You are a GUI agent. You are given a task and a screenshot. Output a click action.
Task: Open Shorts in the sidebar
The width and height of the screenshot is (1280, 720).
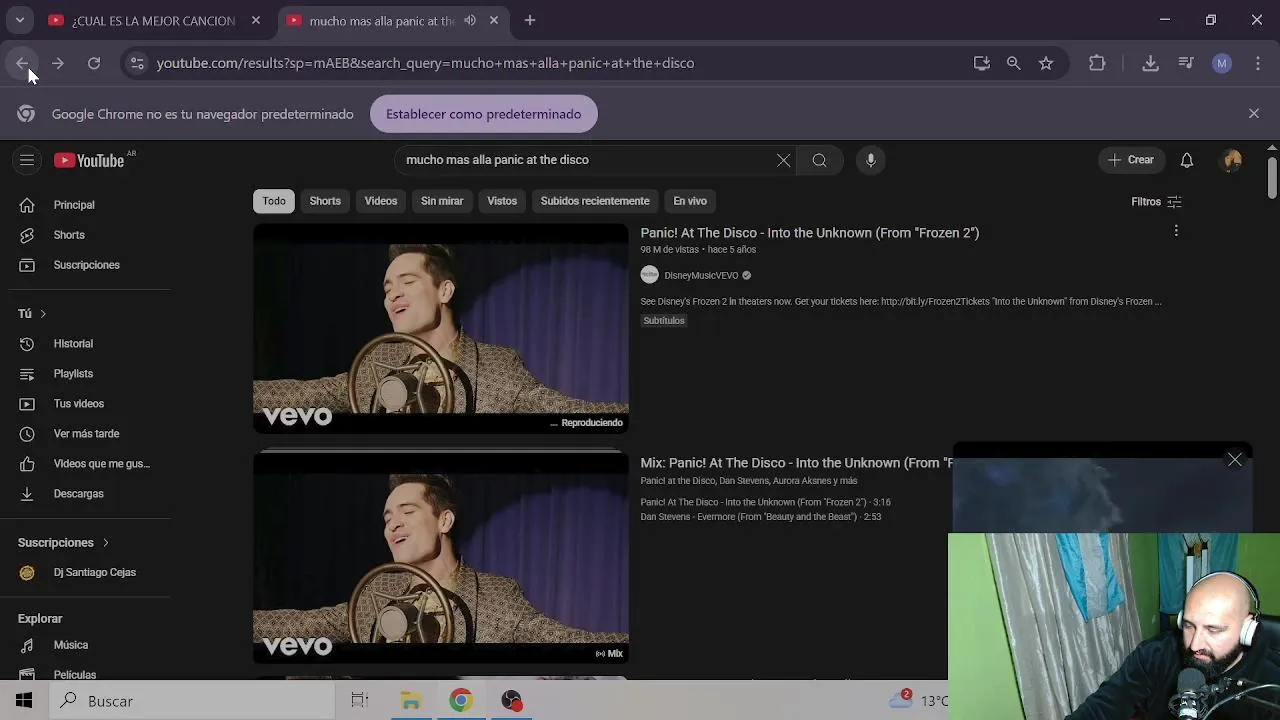(90, 235)
